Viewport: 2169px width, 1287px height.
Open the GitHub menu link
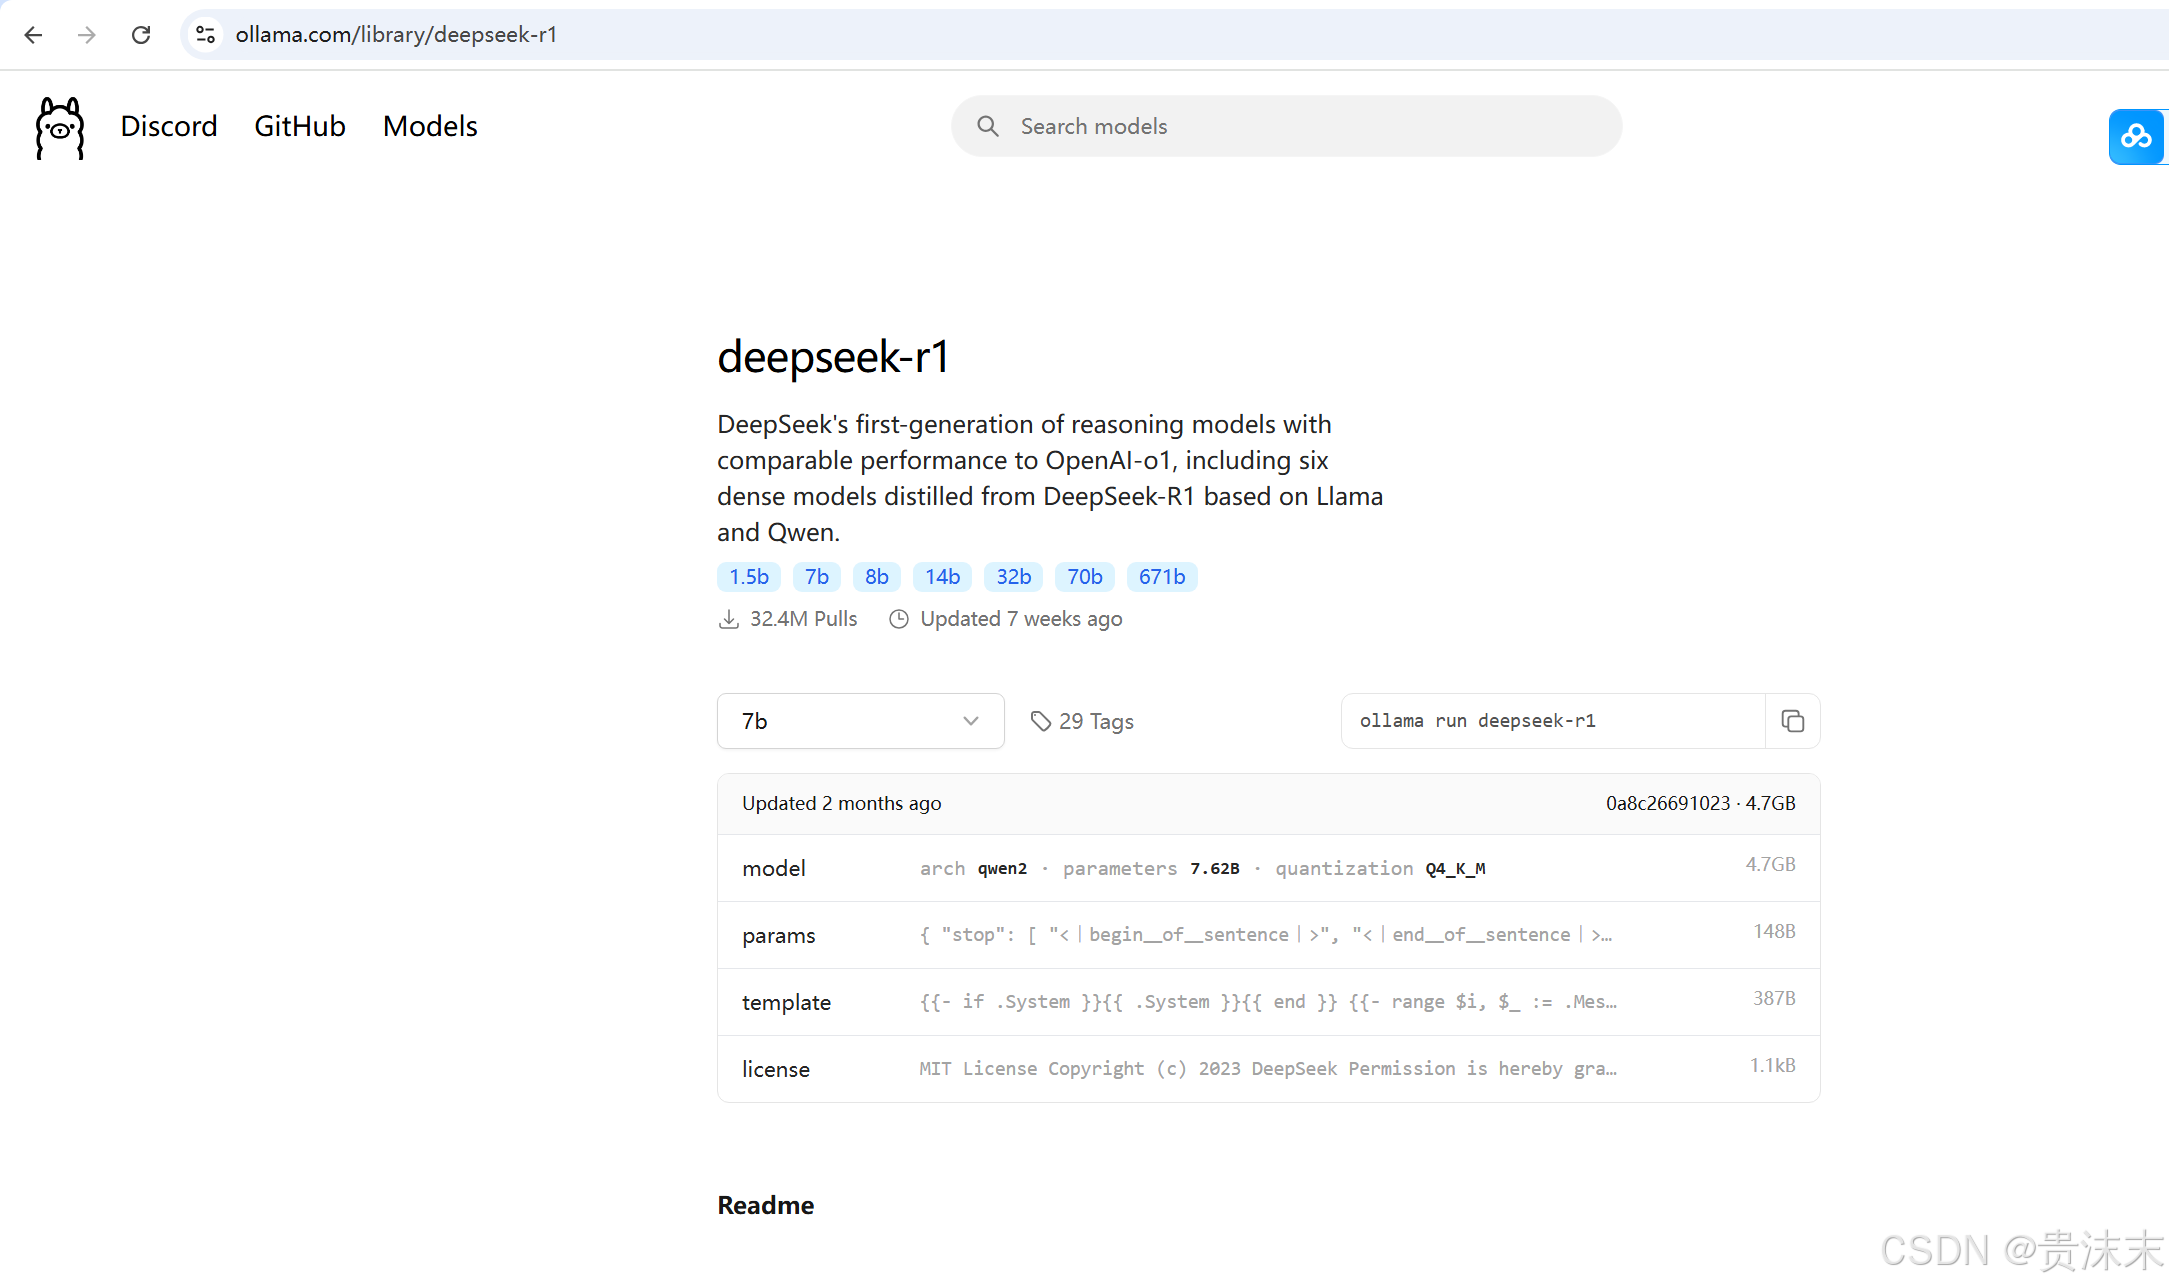point(299,127)
